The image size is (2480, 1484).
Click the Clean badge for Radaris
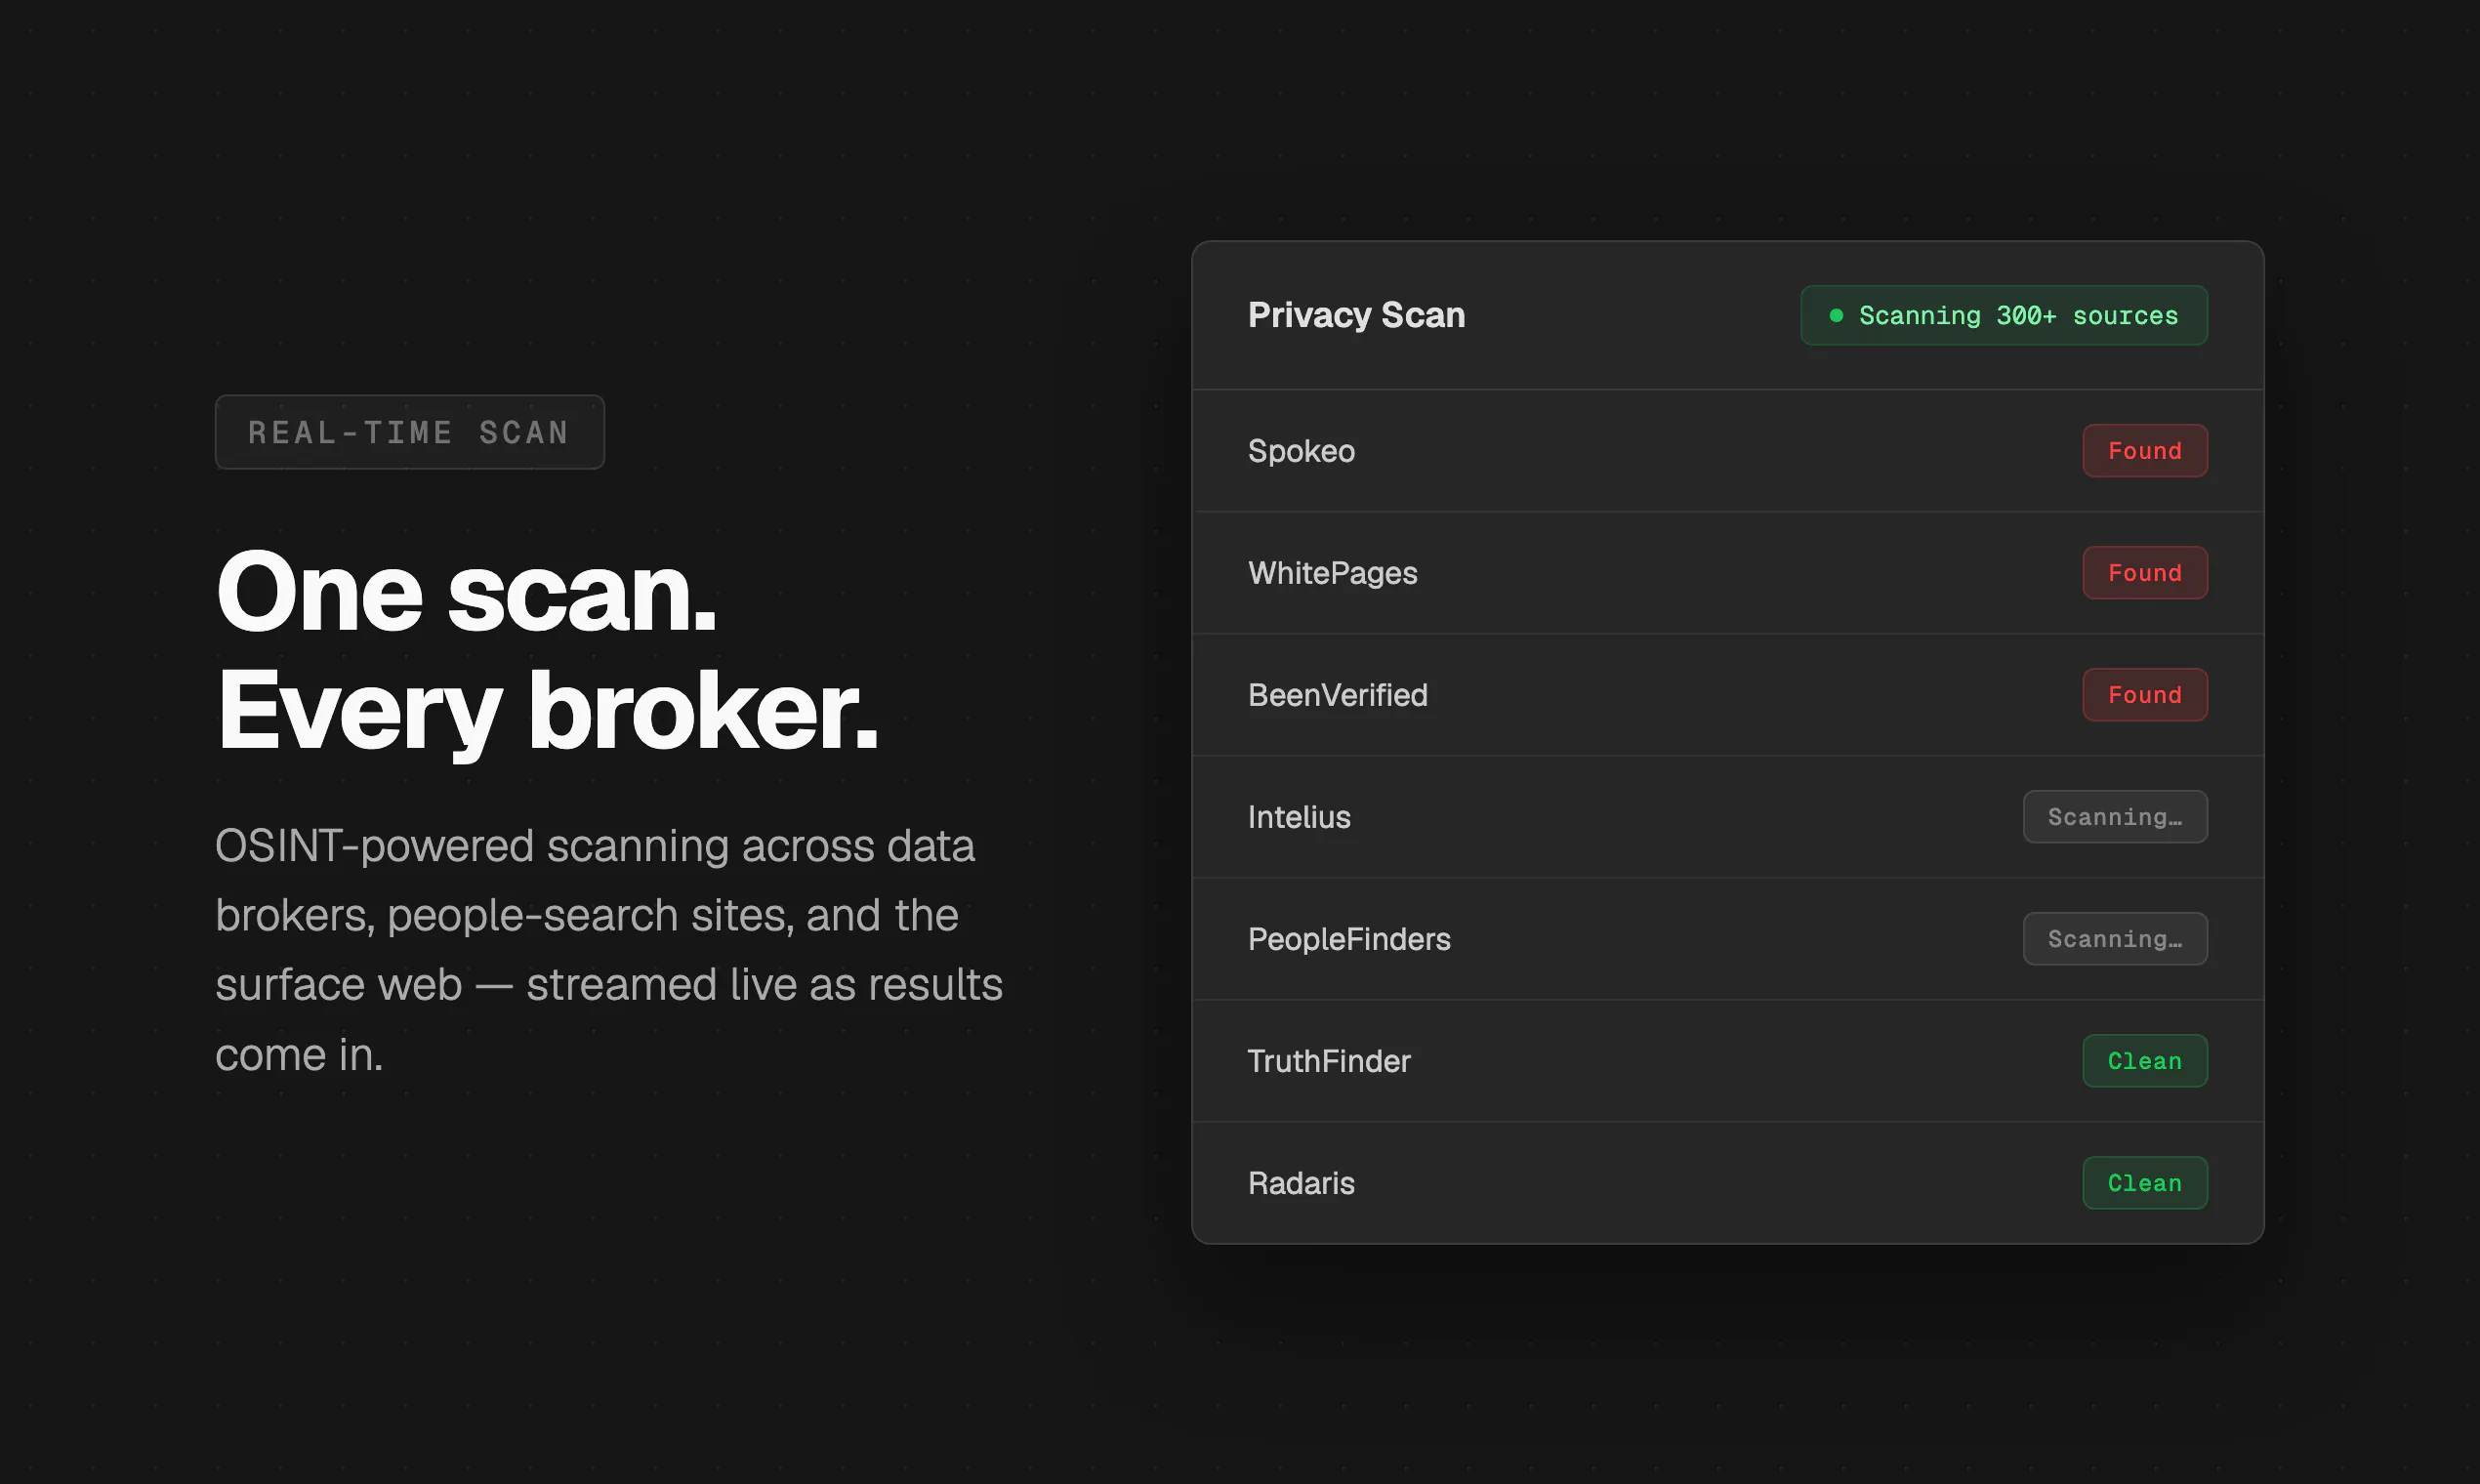(2145, 1183)
